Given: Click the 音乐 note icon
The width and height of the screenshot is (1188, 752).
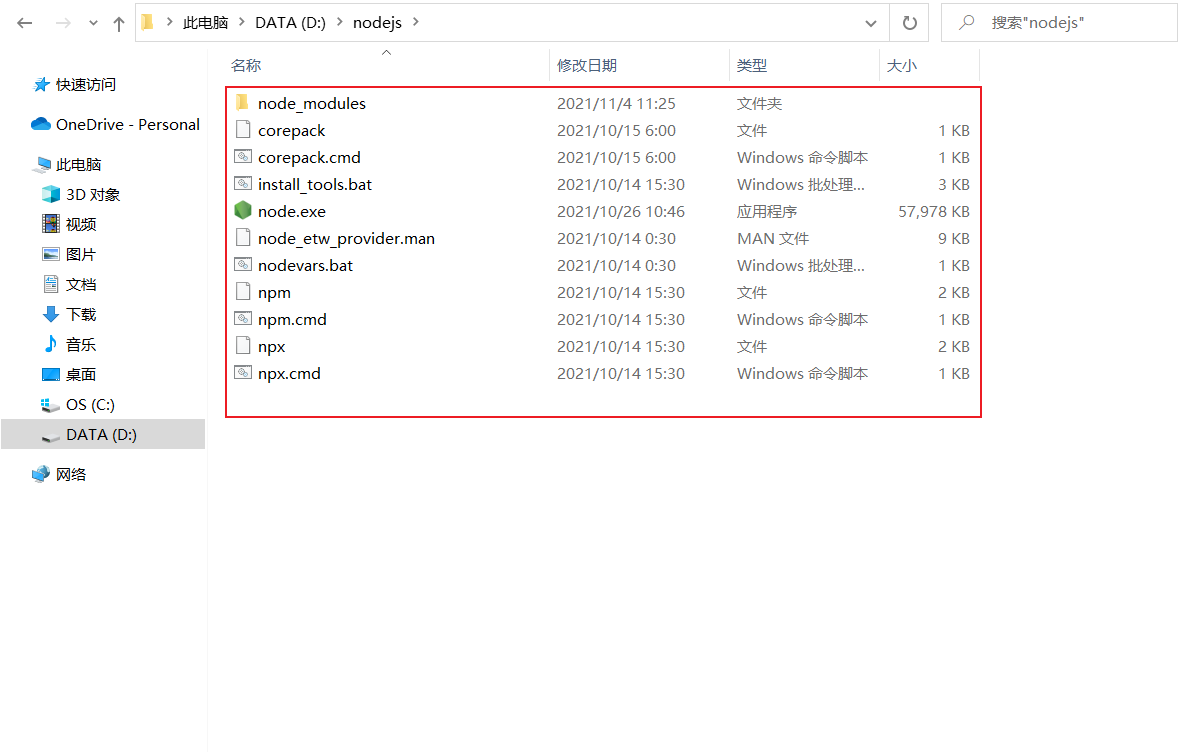Looking at the screenshot, I should tap(51, 344).
